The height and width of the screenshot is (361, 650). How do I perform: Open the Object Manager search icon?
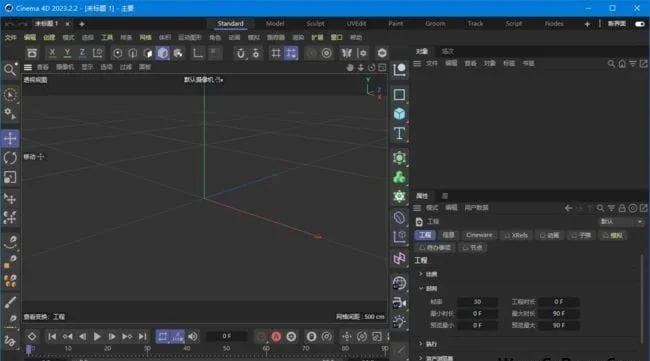click(x=611, y=63)
